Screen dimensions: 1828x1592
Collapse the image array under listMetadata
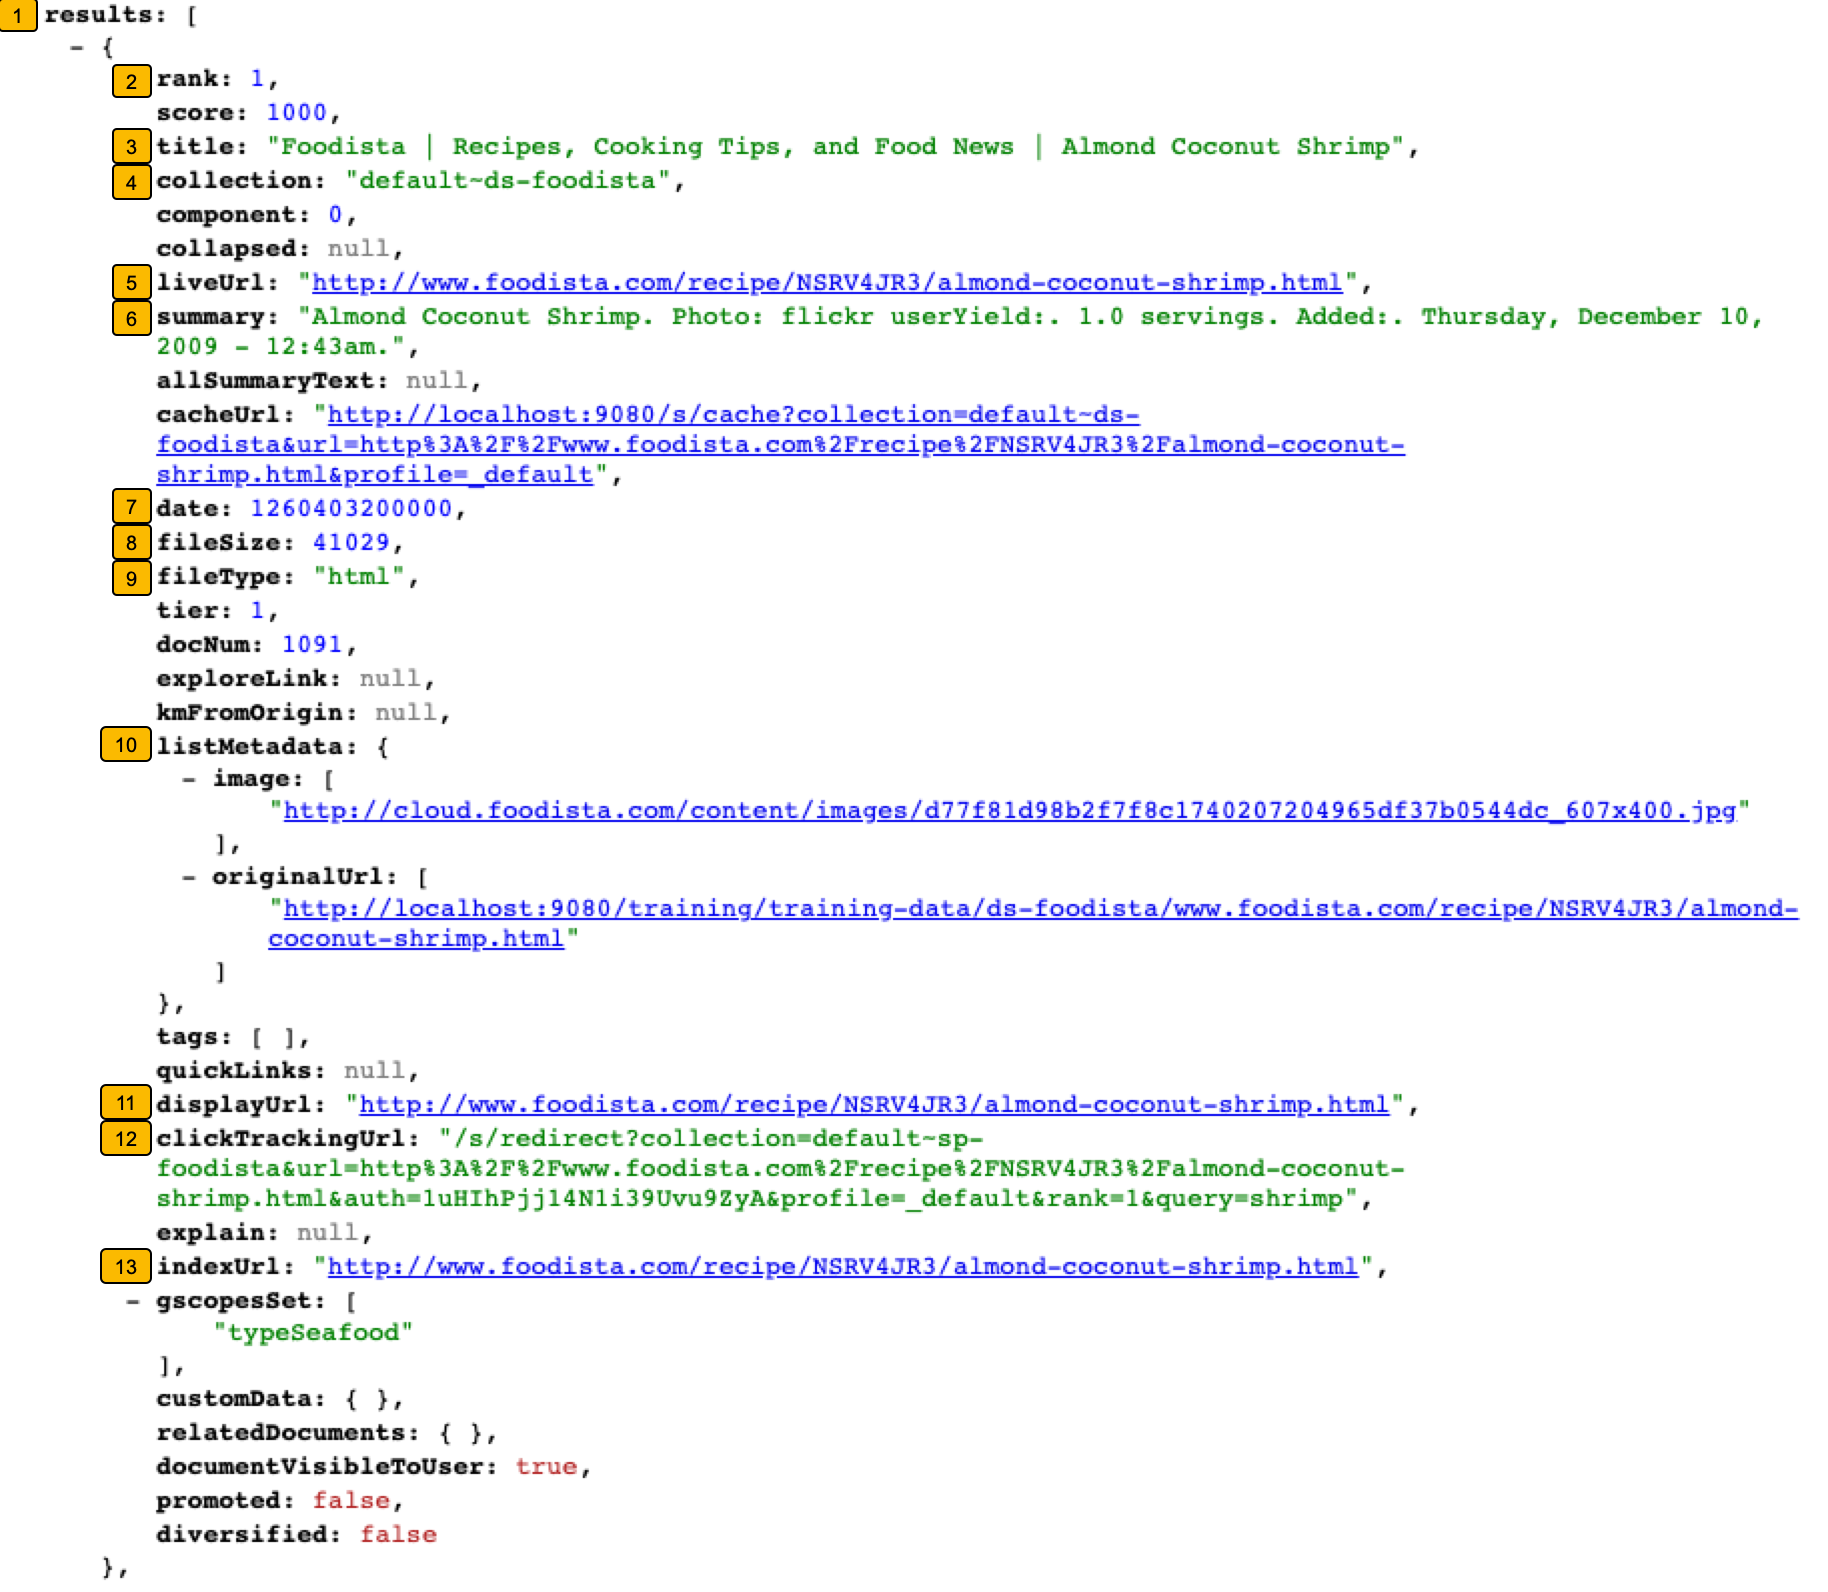pos(188,778)
